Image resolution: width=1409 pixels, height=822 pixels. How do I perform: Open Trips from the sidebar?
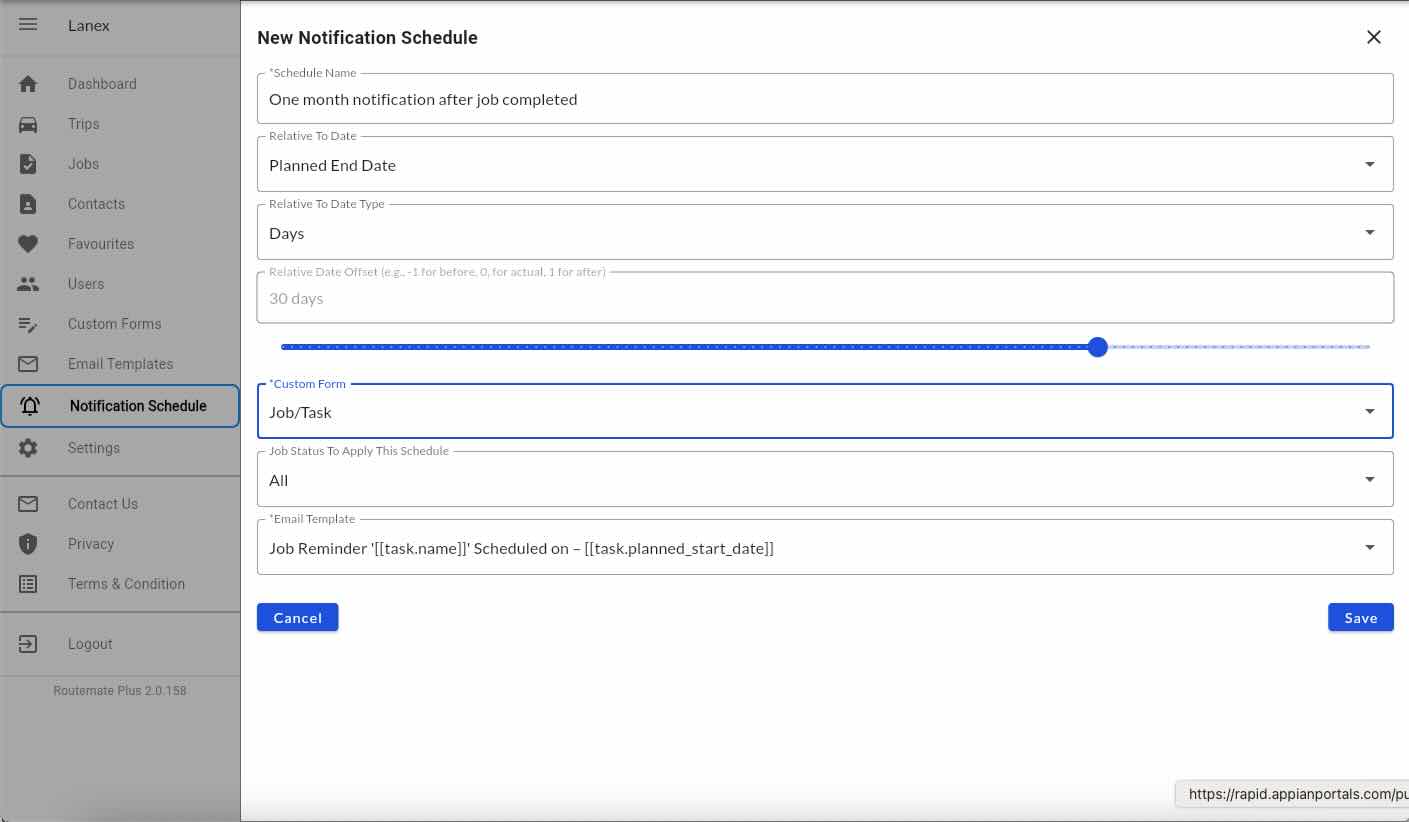coord(84,124)
